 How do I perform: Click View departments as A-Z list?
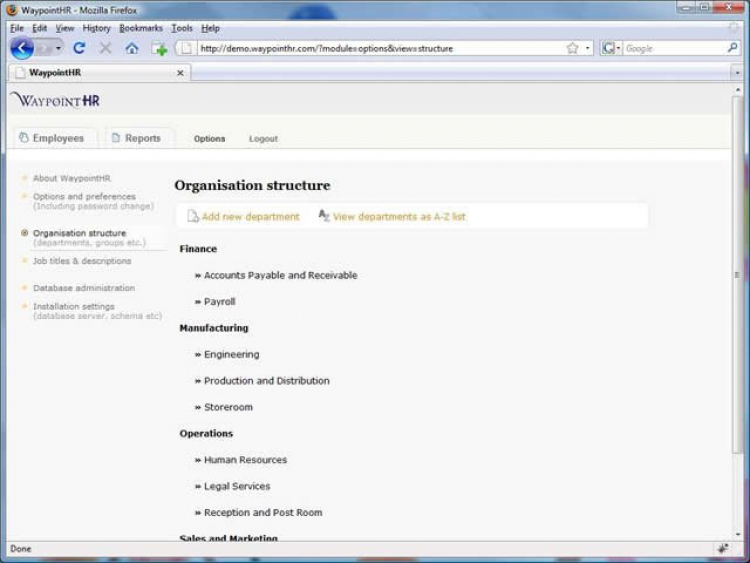[x=399, y=217]
